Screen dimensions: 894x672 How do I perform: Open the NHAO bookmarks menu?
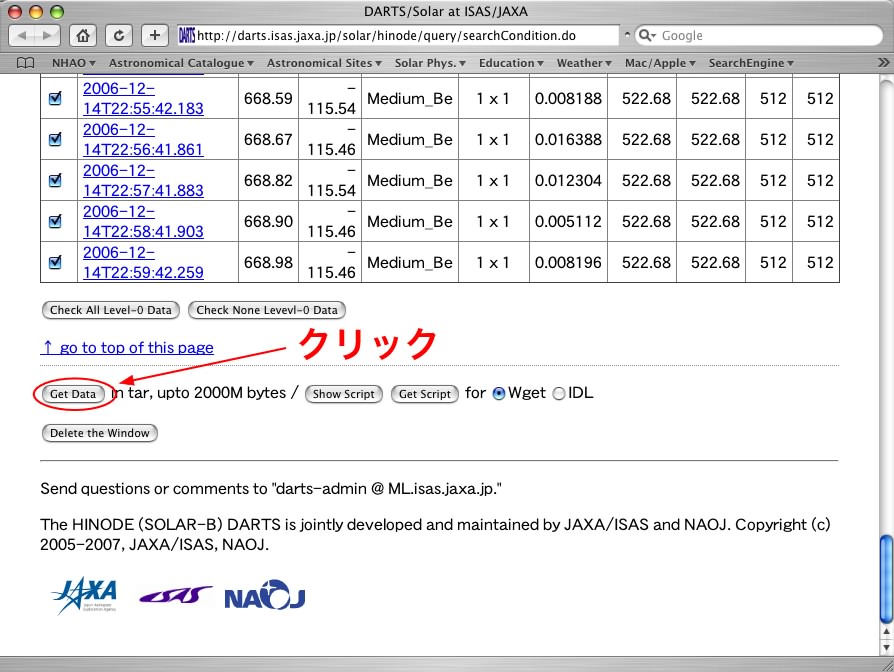[x=73, y=63]
